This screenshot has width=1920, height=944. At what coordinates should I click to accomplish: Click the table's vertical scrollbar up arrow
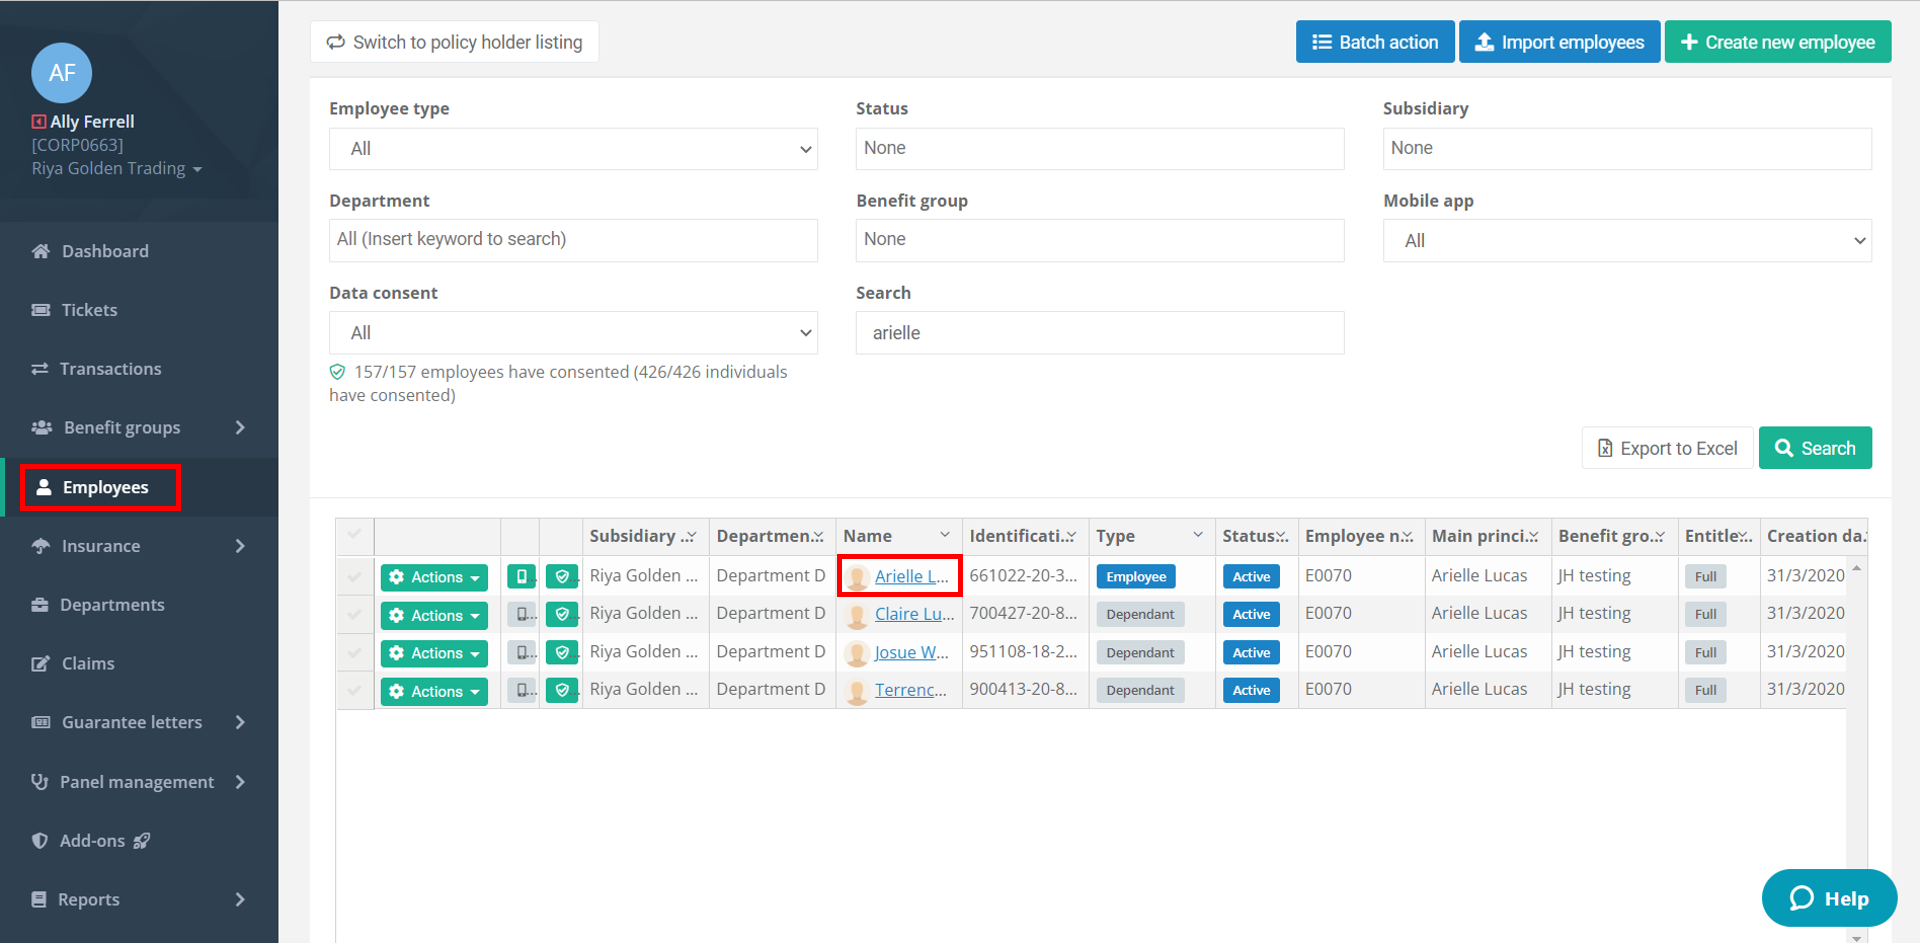pyautogui.click(x=1857, y=568)
